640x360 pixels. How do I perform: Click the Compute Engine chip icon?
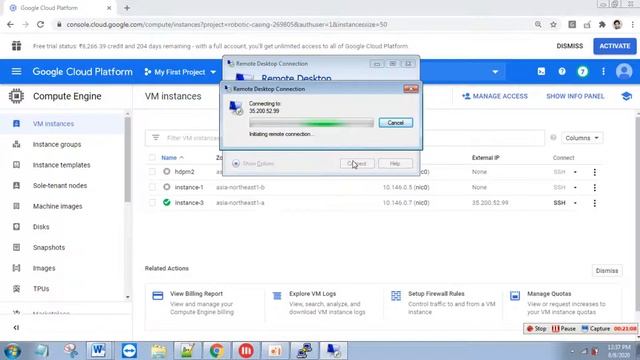coord(16,96)
